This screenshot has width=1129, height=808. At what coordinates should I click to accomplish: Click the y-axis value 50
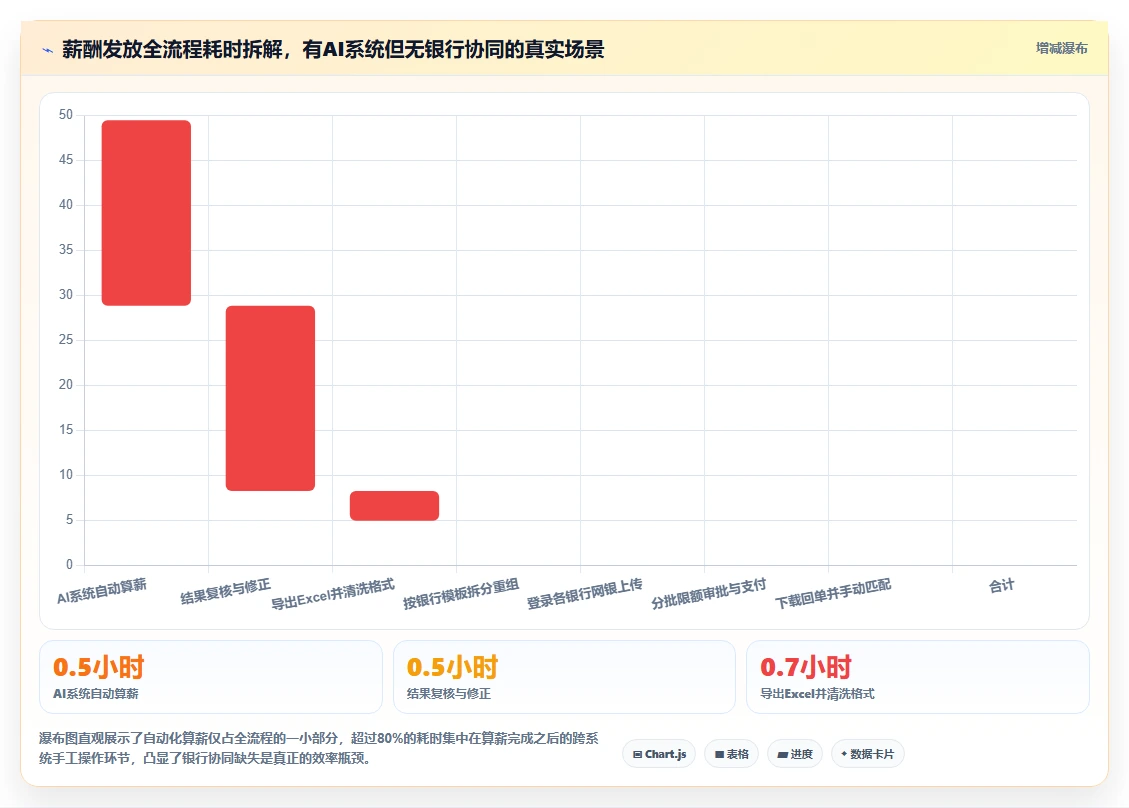(x=66, y=115)
